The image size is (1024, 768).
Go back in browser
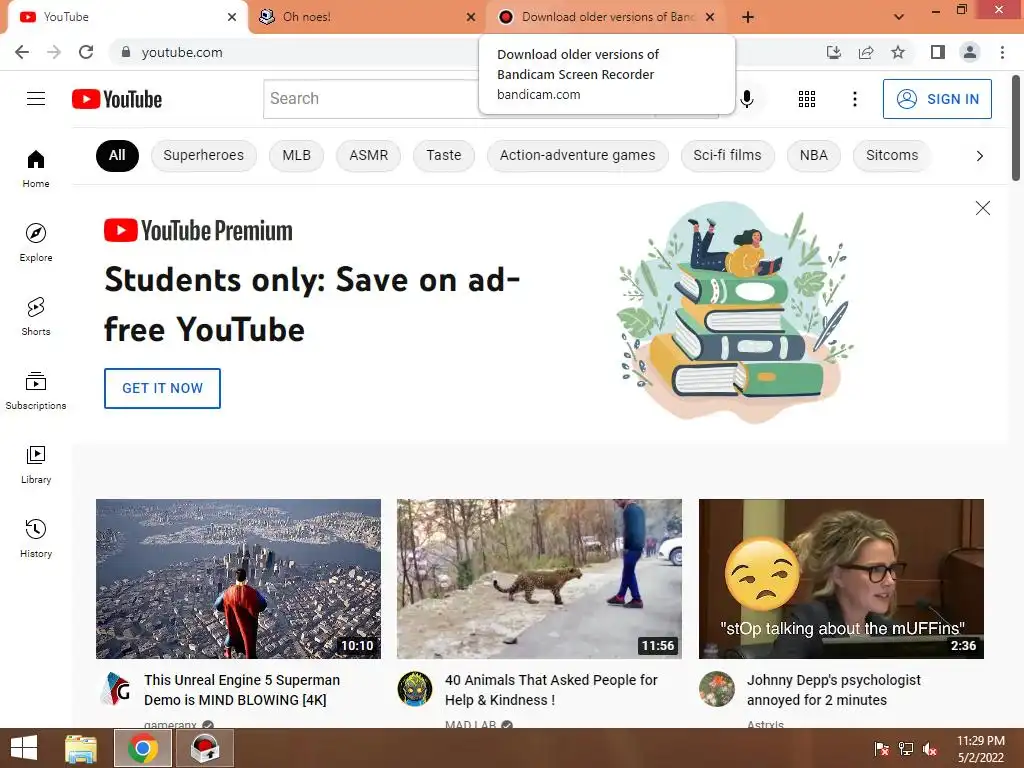[22, 52]
